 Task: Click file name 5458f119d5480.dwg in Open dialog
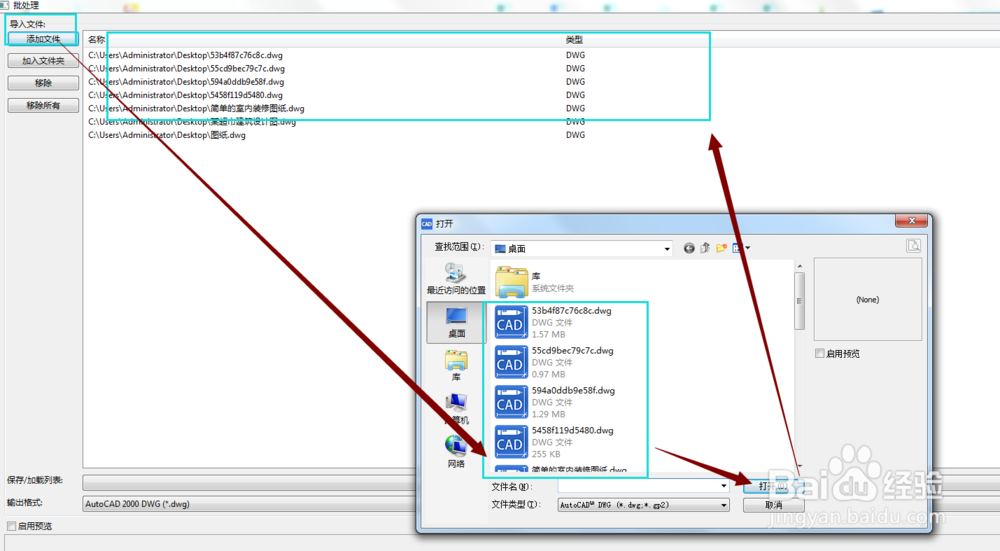pyautogui.click(x=572, y=430)
